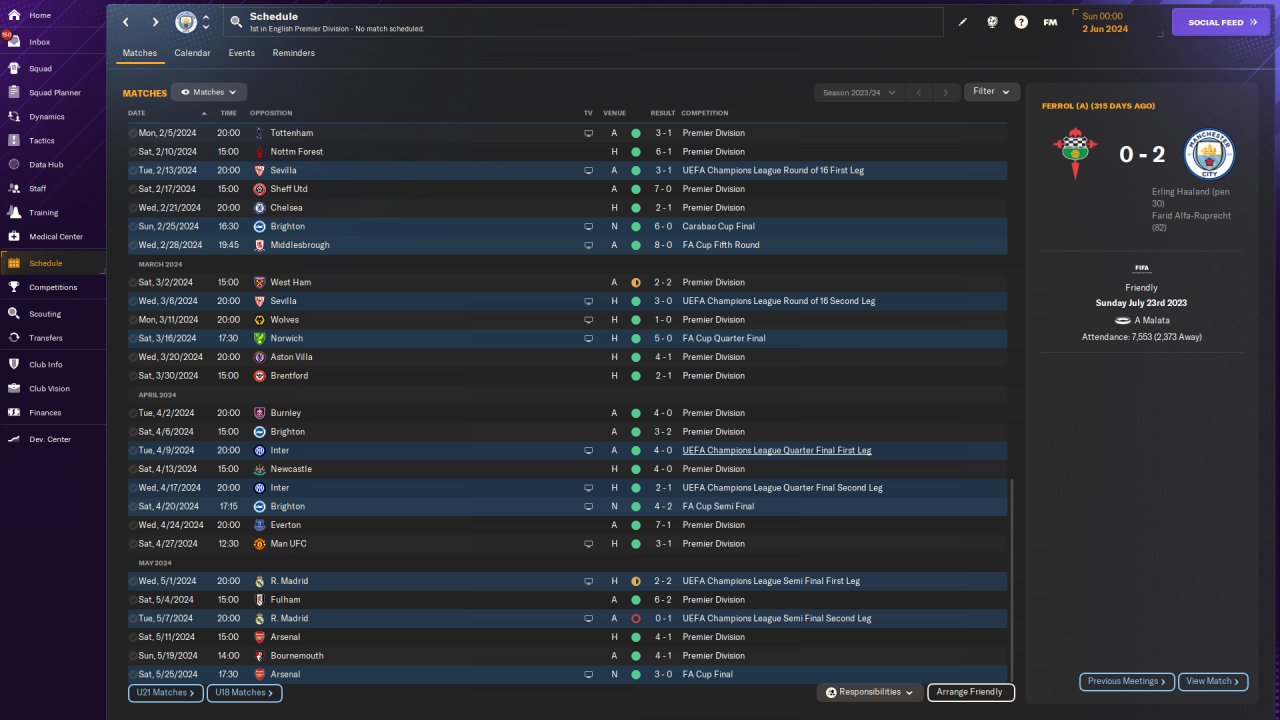Click the Manchester City crest in match panel

pos(1209,154)
